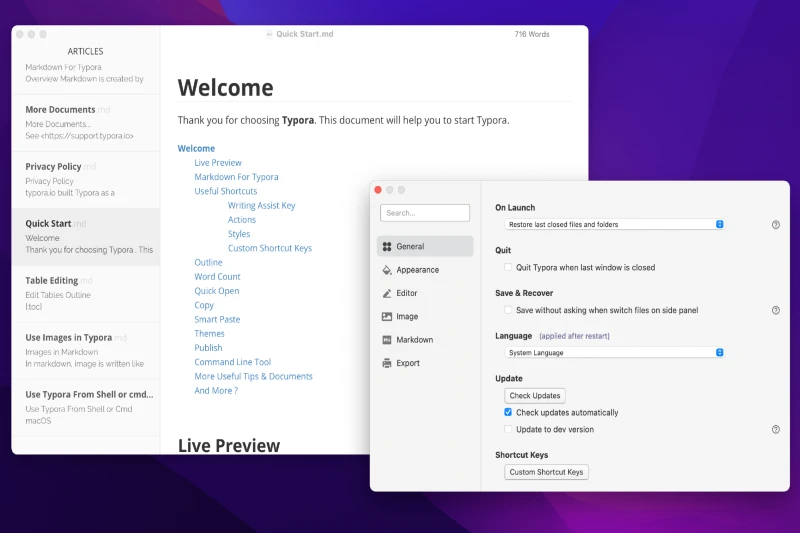Follow the Live Preview table of contents link

(218, 163)
